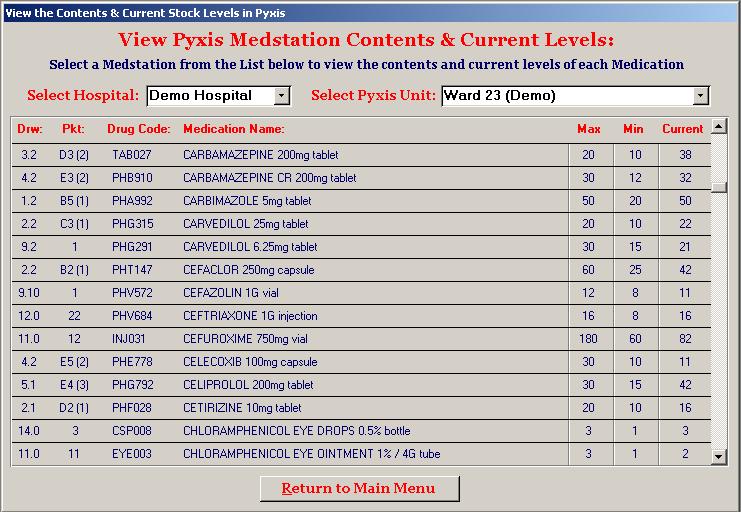
Task: Select CELIPROLOL 200mg tablet name
Action: click(248, 385)
